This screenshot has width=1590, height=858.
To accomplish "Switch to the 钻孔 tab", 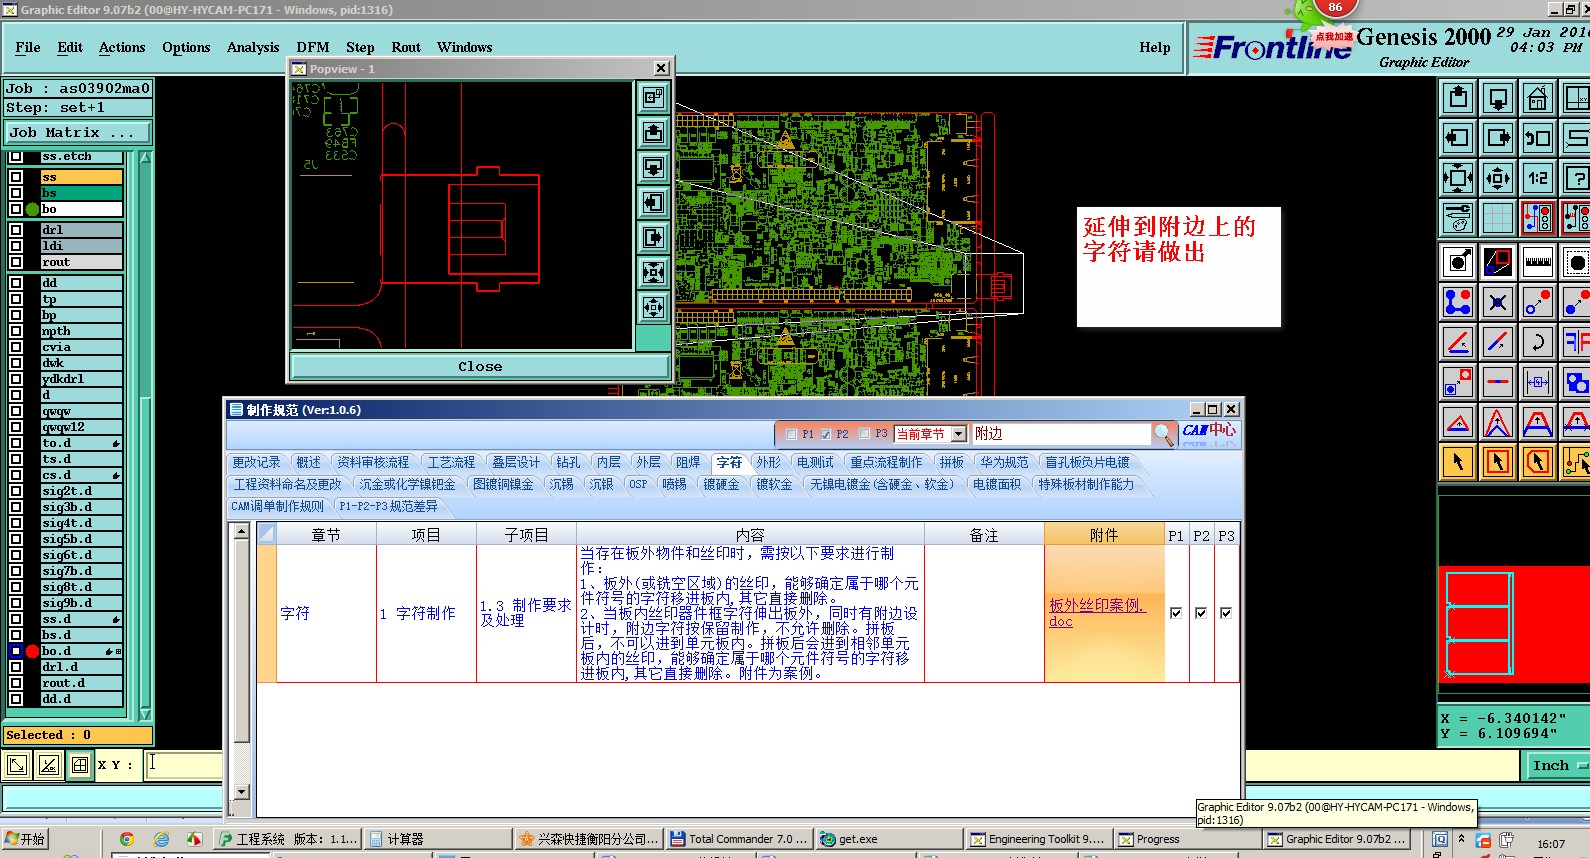I will (568, 462).
